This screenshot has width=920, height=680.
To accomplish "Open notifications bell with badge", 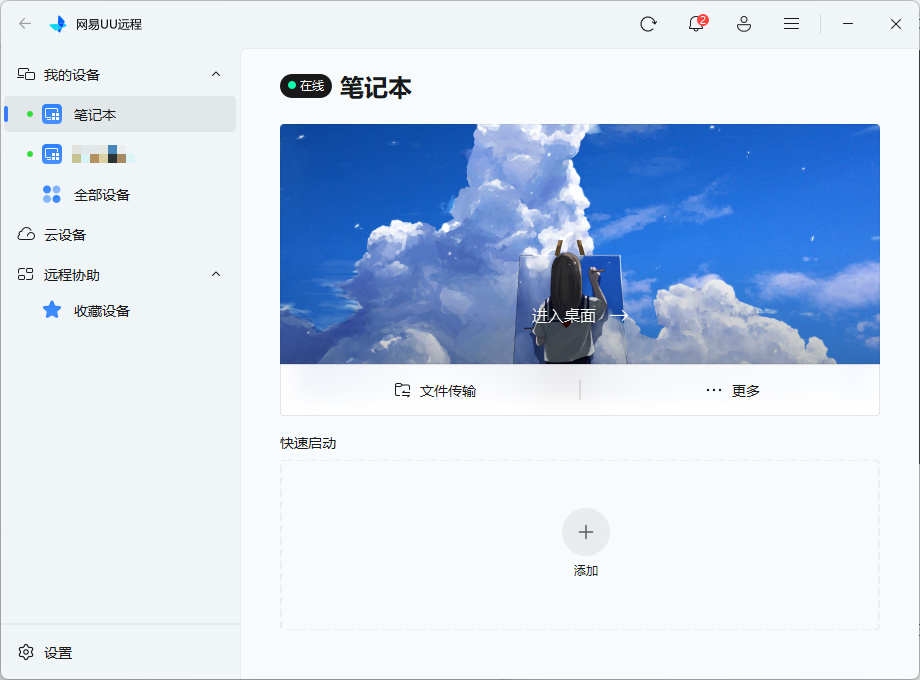I will click(697, 23).
